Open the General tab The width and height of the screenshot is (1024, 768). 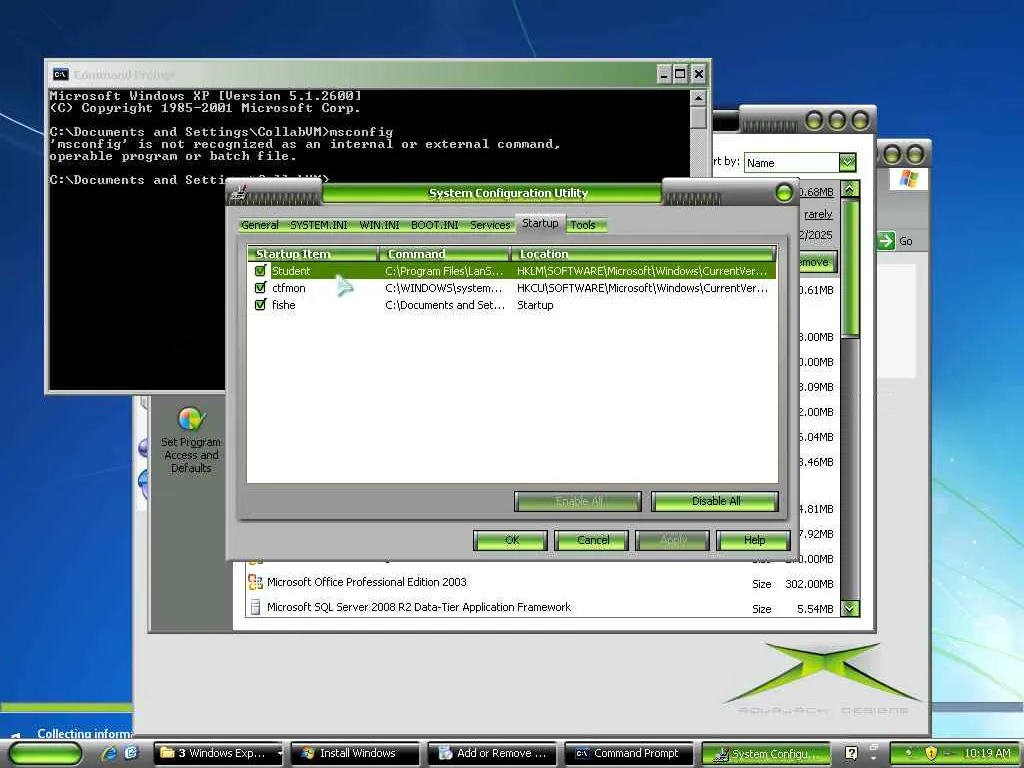[259, 225]
